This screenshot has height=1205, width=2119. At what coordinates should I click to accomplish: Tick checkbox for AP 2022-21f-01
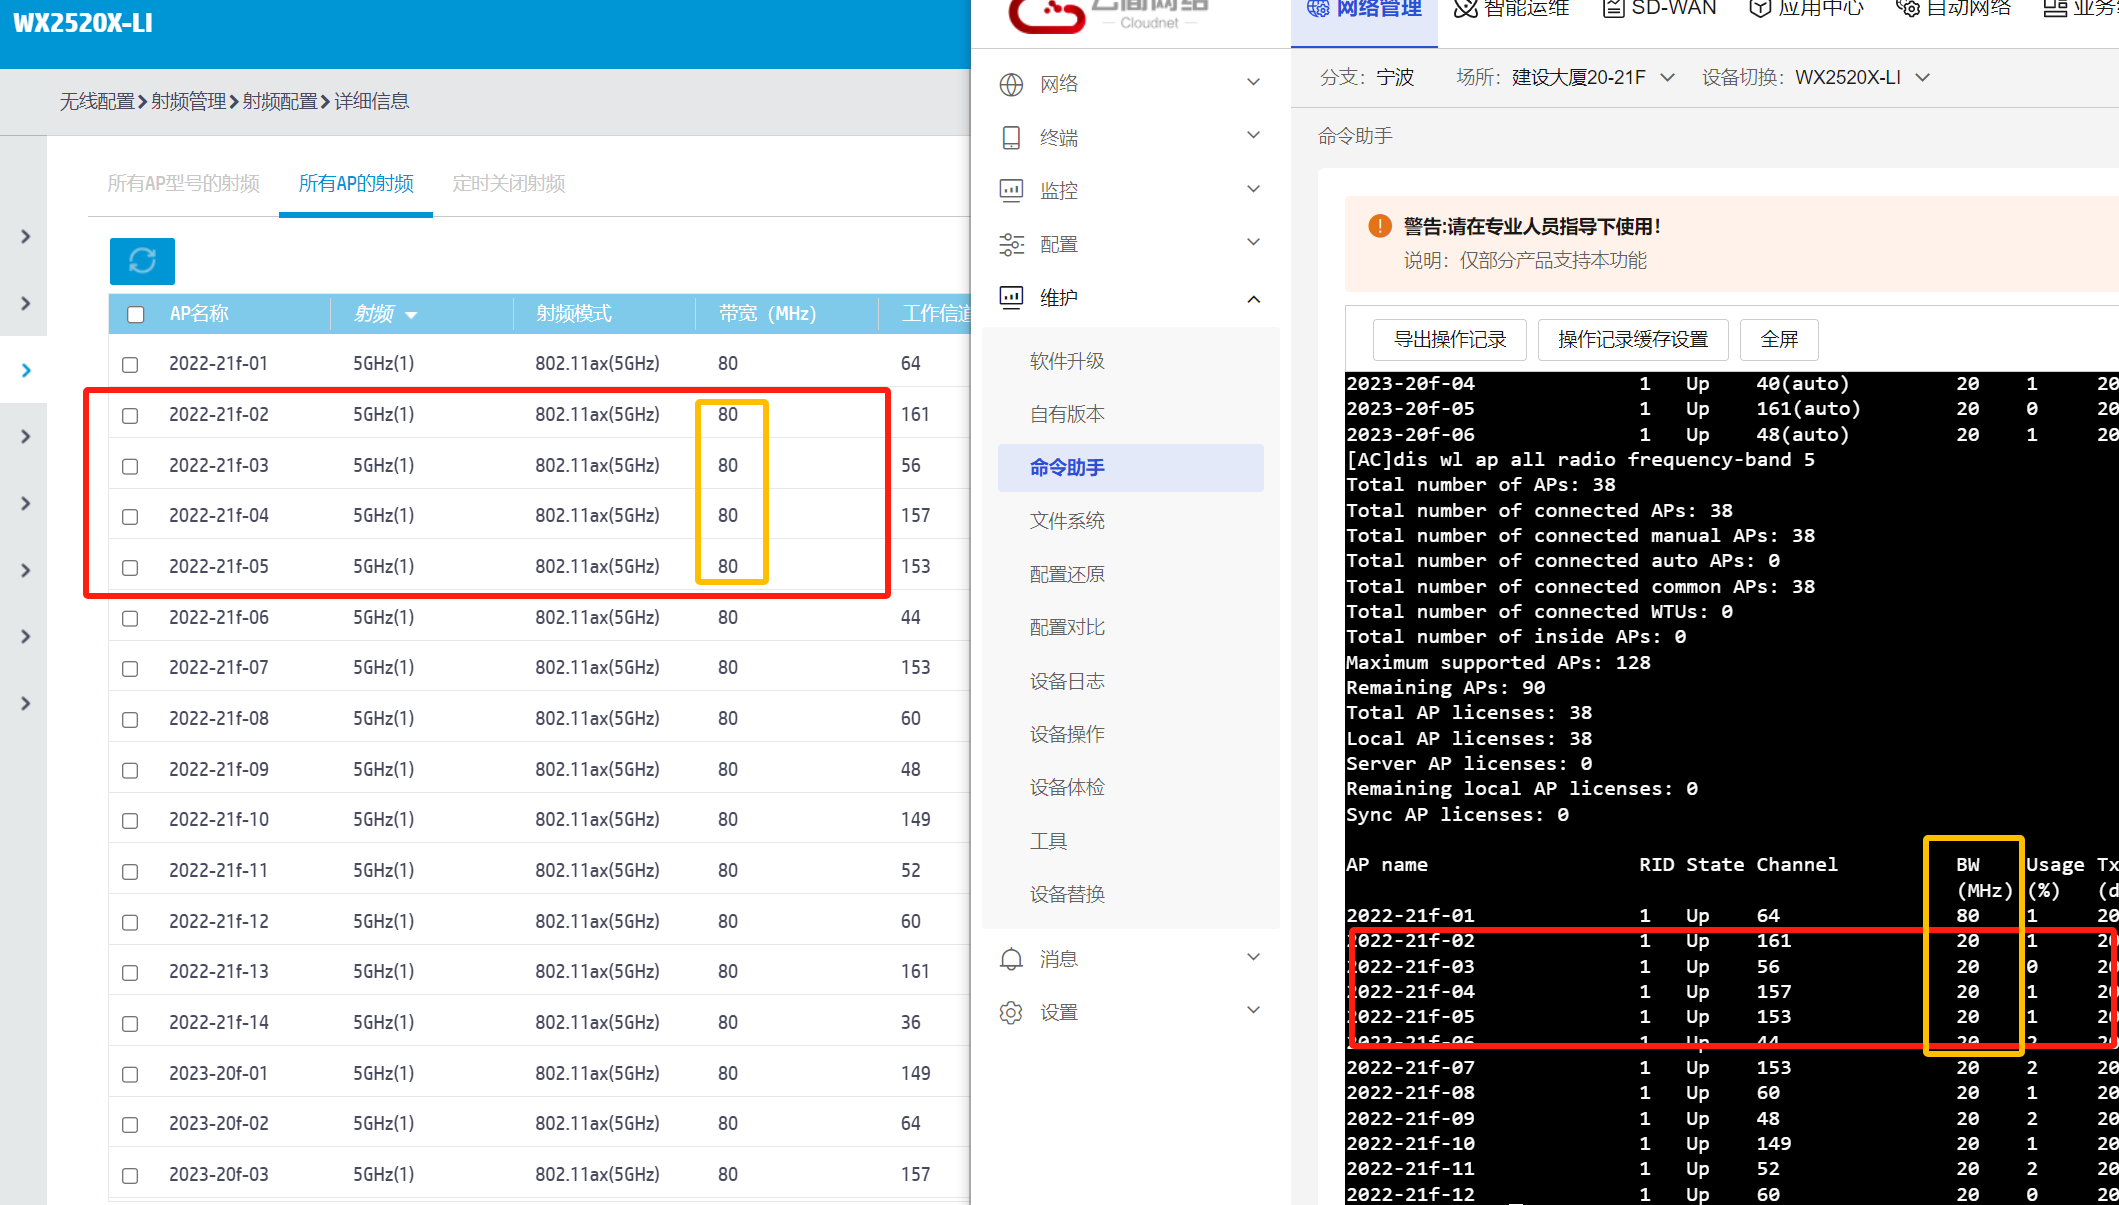point(130,364)
